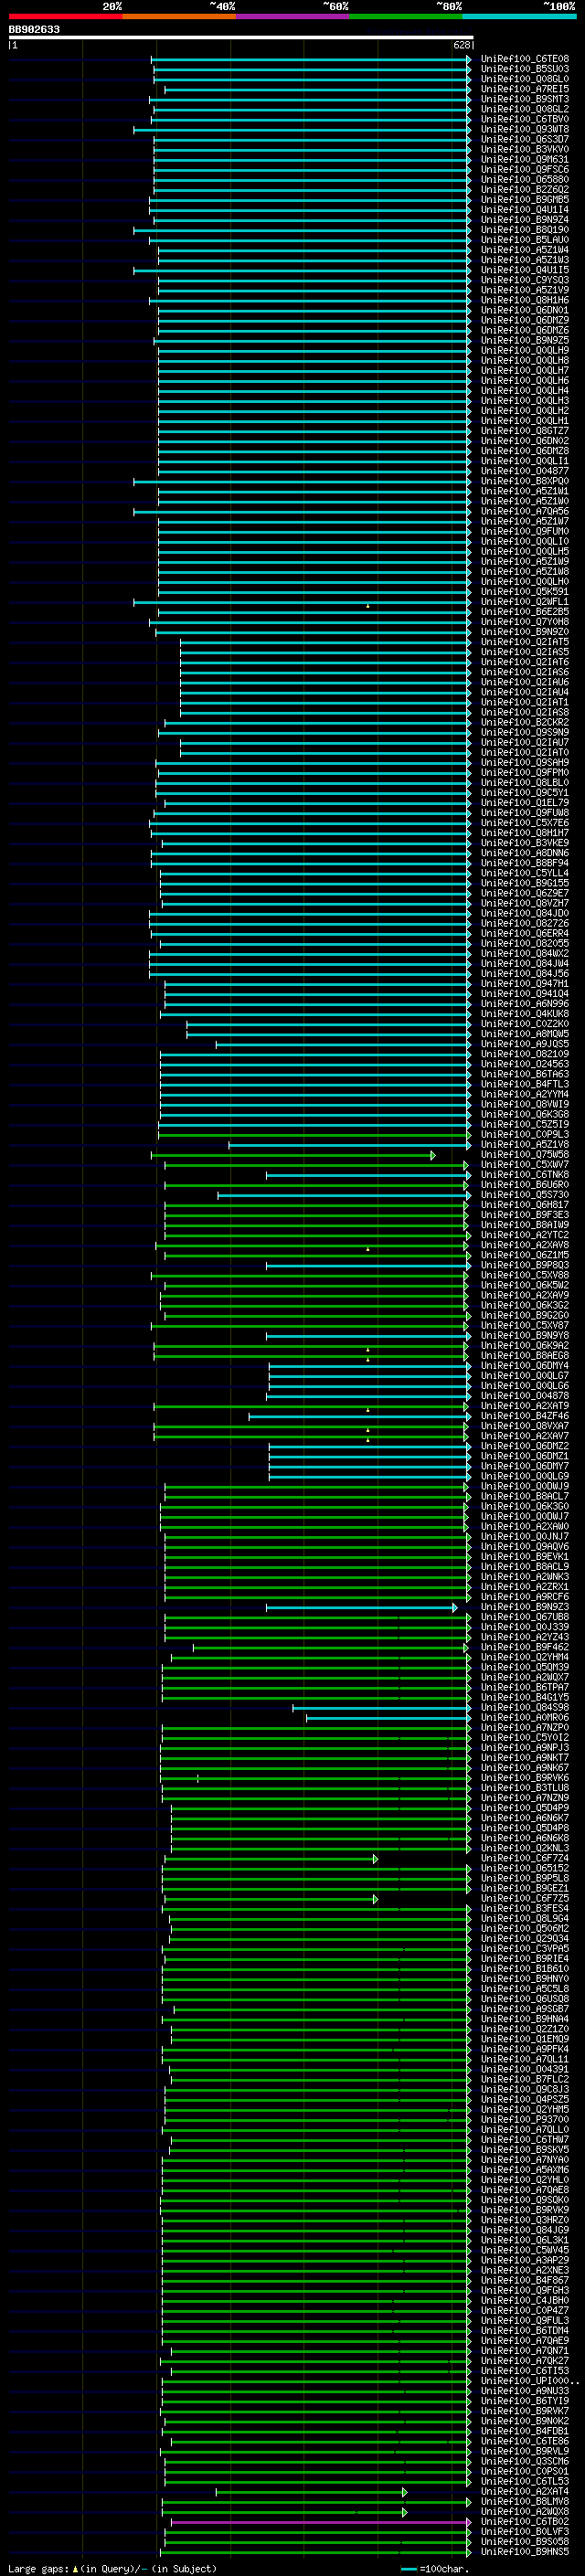
Task: Select hit UniRef100_Q4U114
Action: (x=525, y=210)
